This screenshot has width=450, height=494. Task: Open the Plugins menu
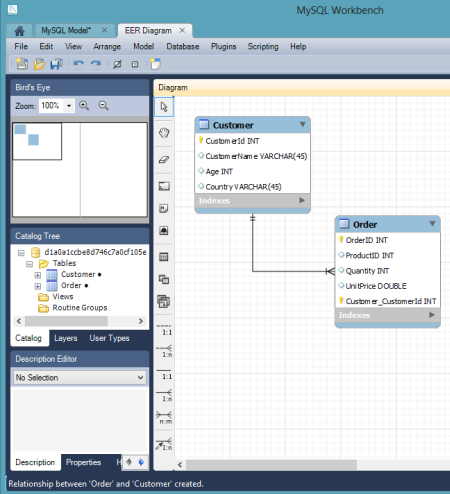[x=223, y=46]
